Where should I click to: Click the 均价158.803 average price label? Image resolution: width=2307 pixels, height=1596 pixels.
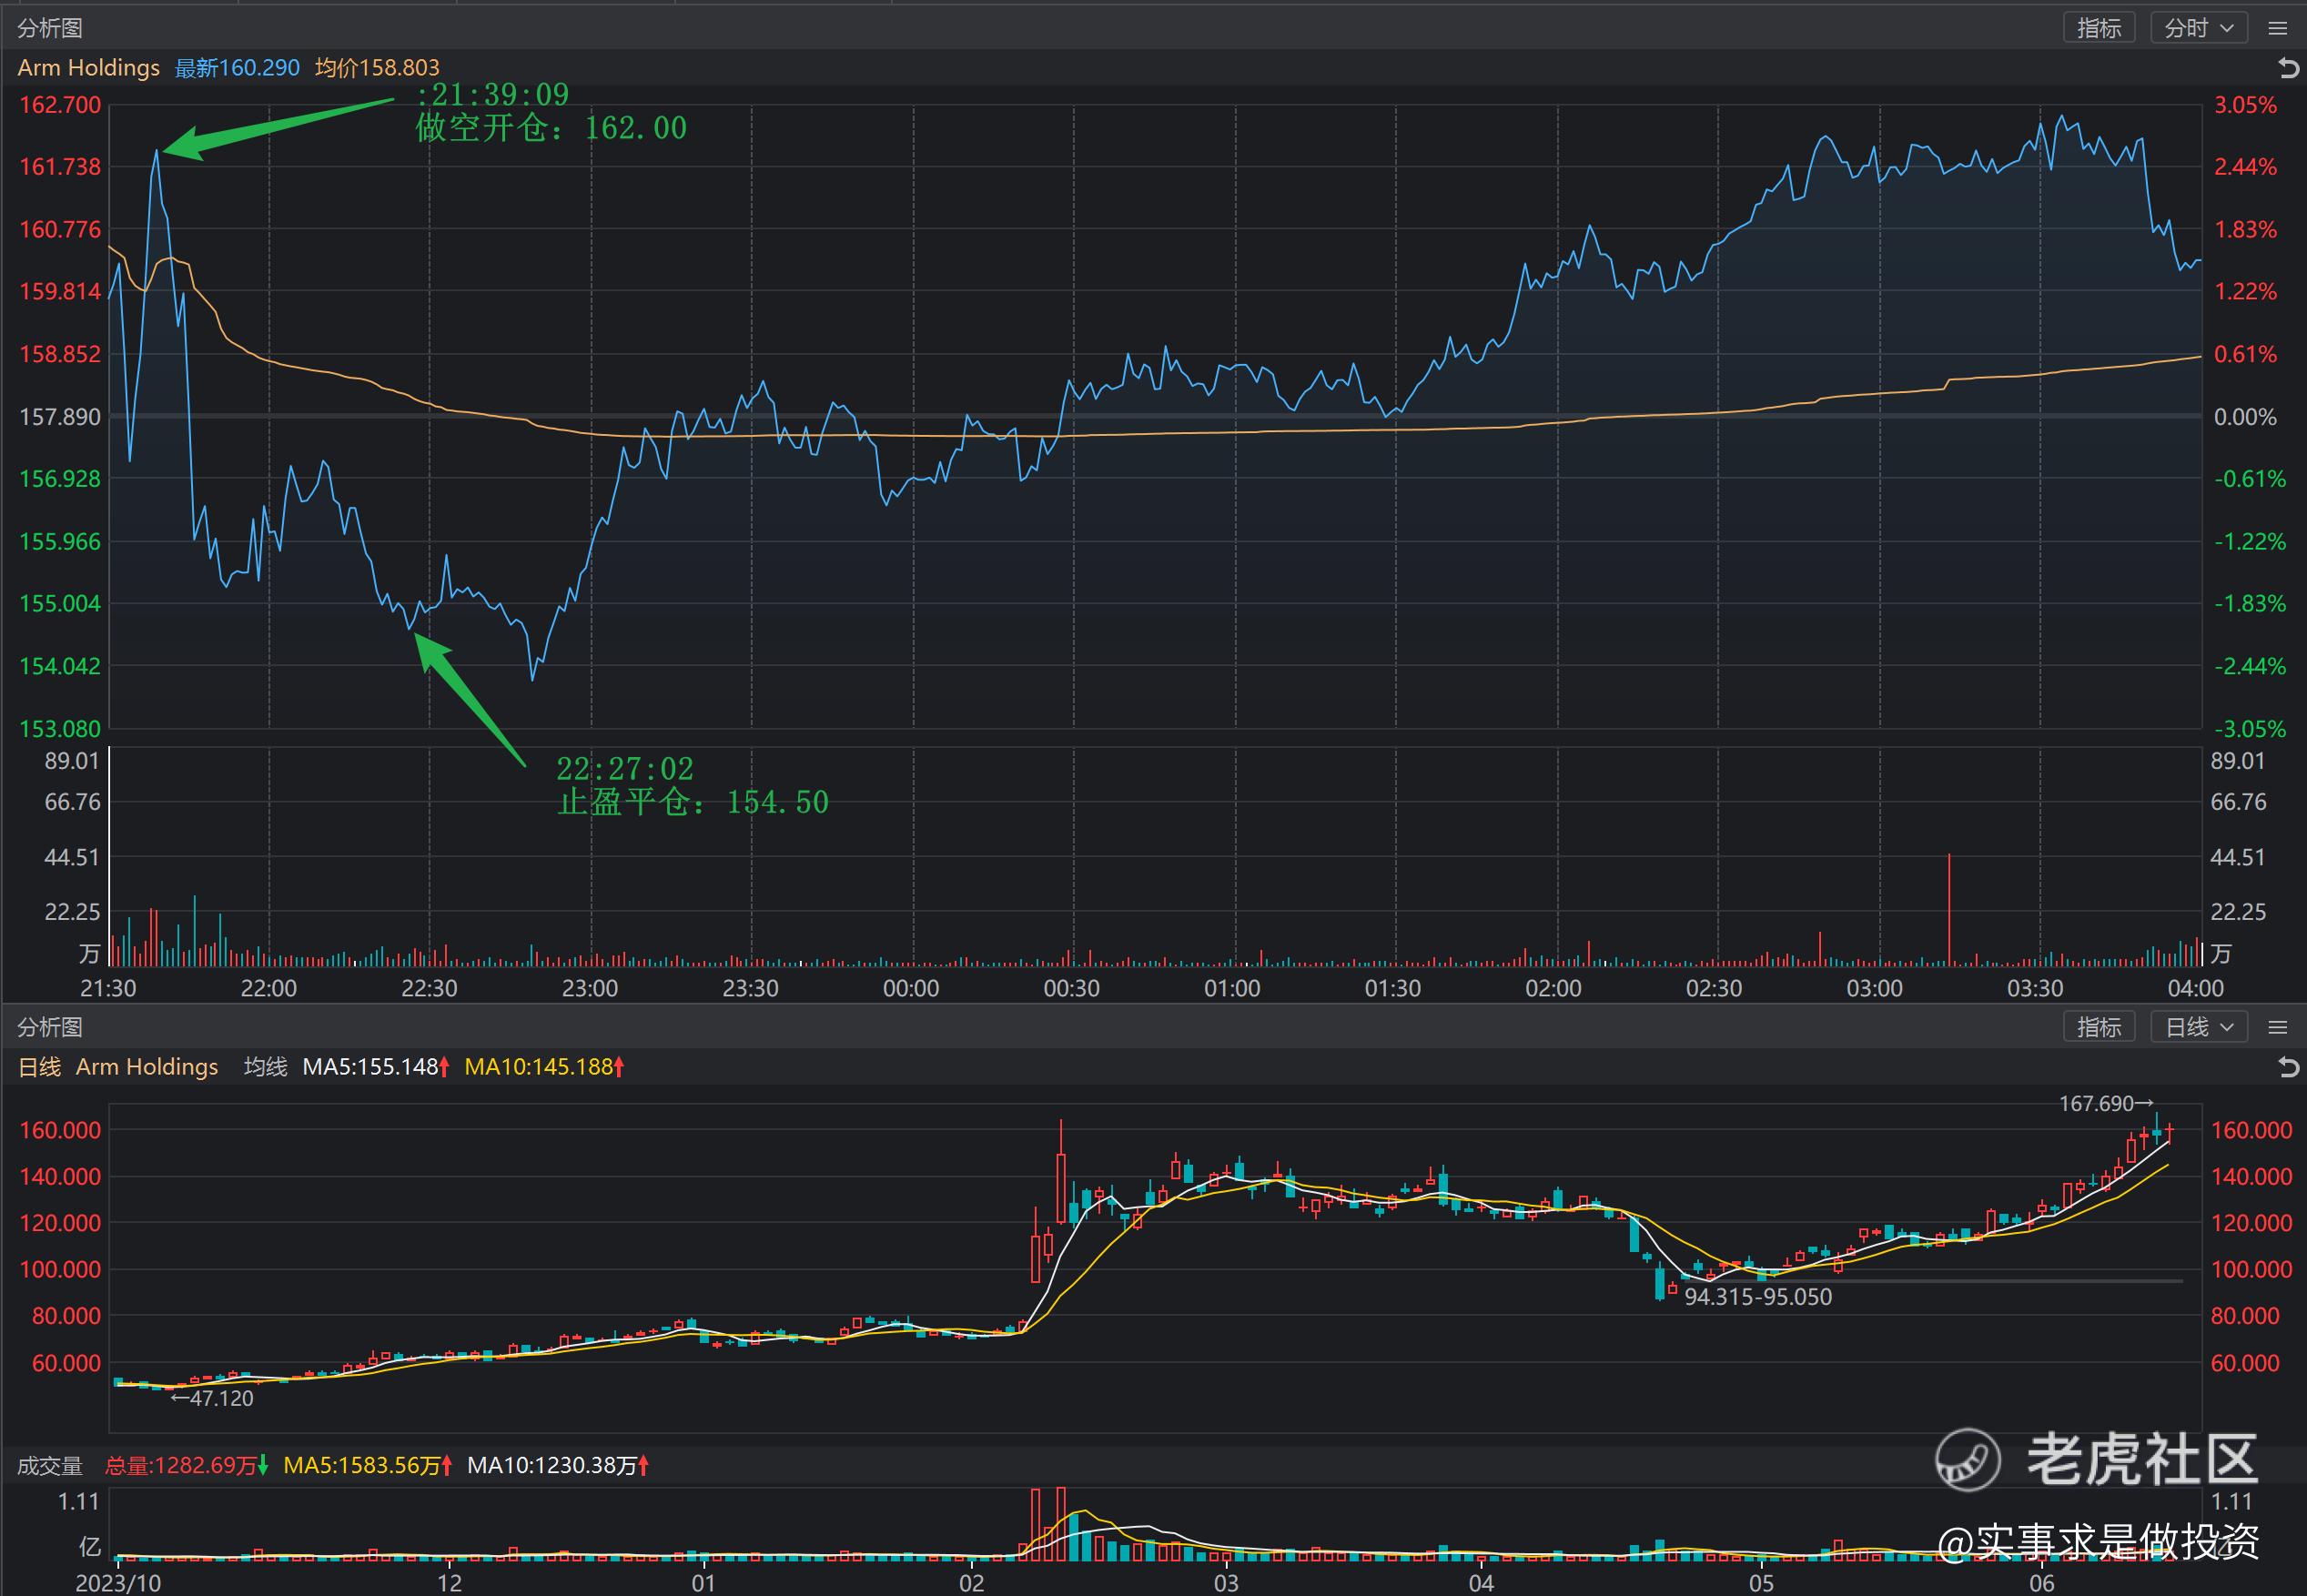click(x=377, y=68)
